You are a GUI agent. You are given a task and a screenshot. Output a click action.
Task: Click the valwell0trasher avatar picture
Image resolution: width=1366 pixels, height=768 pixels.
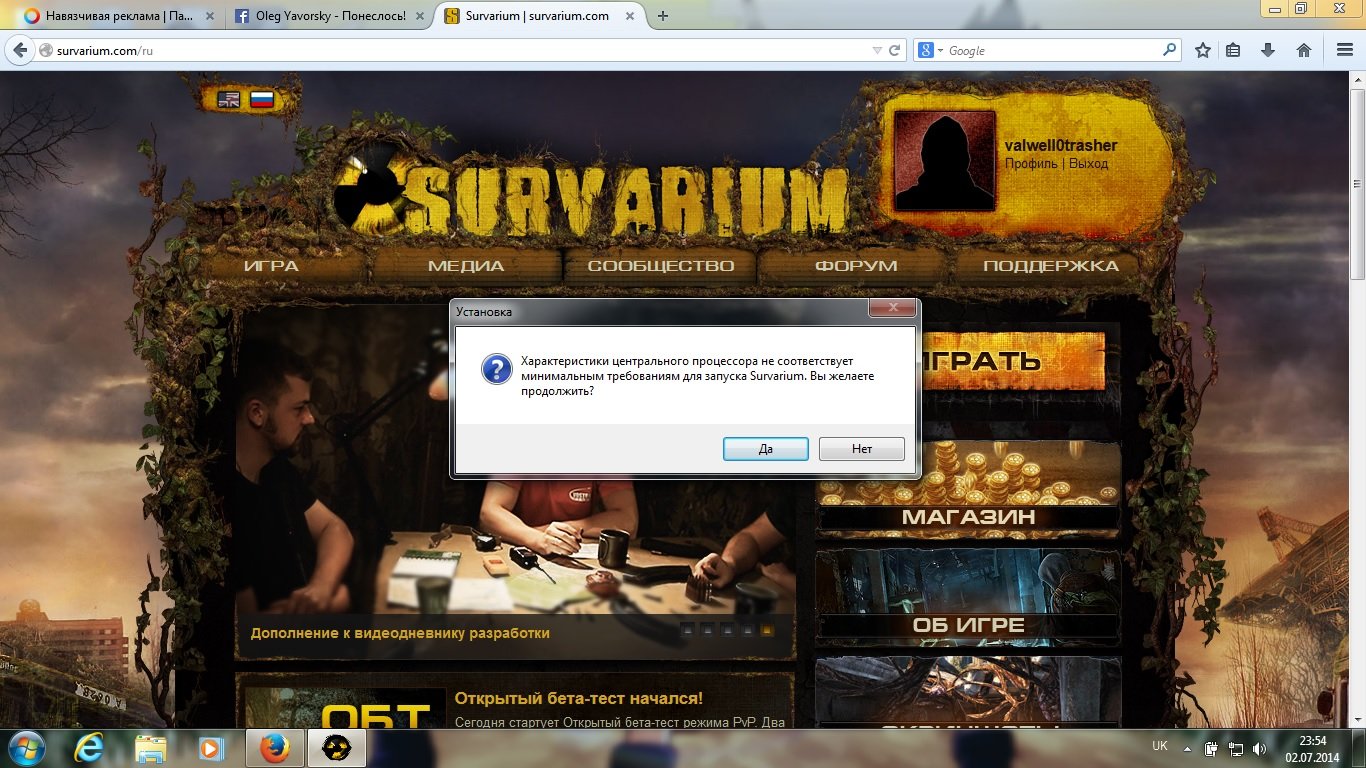click(x=945, y=160)
